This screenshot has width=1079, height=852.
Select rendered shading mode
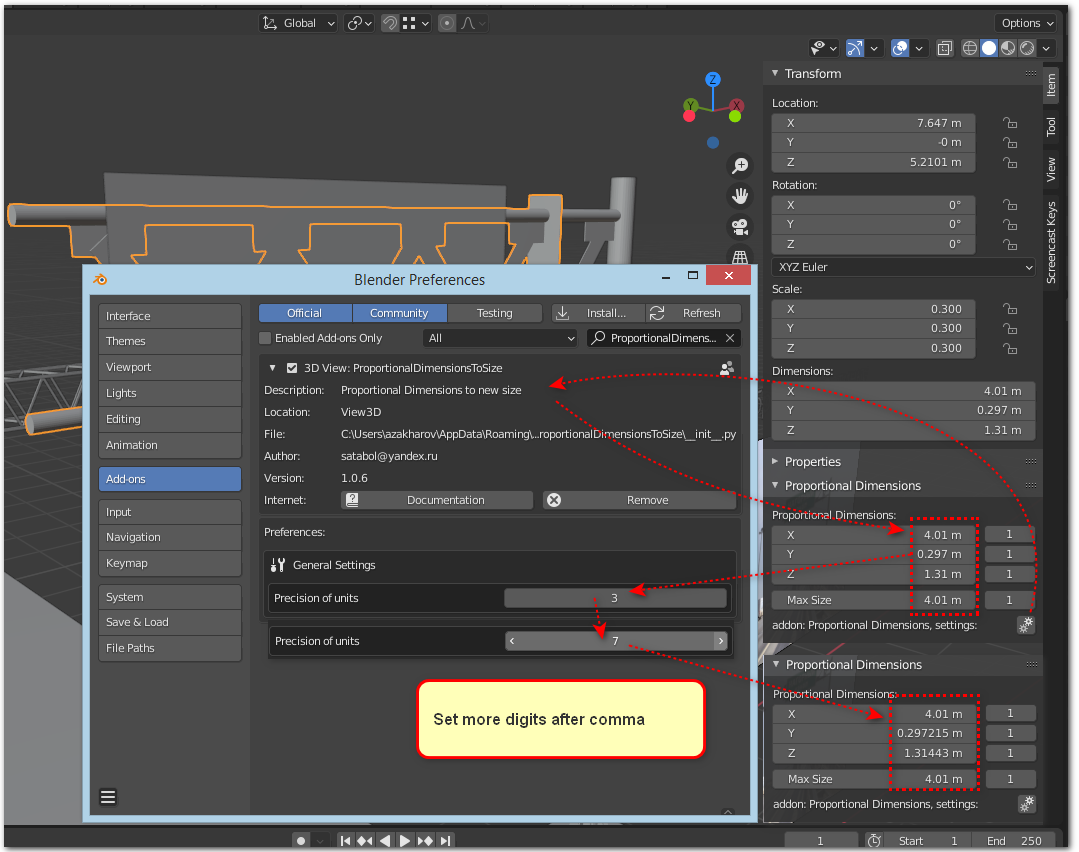(1027, 48)
